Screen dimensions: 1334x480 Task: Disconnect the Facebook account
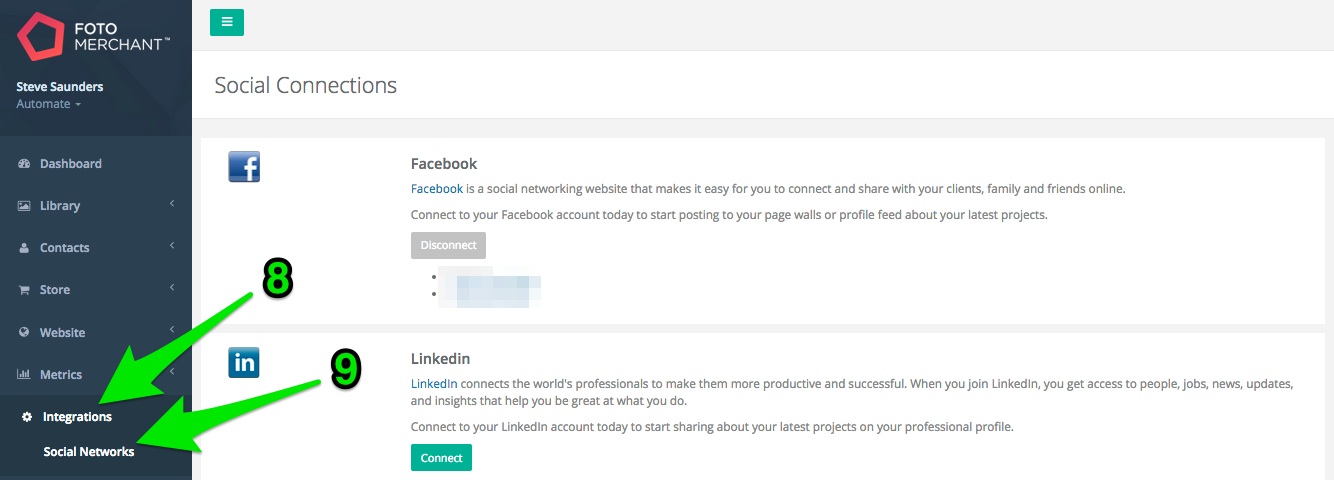point(448,245)
